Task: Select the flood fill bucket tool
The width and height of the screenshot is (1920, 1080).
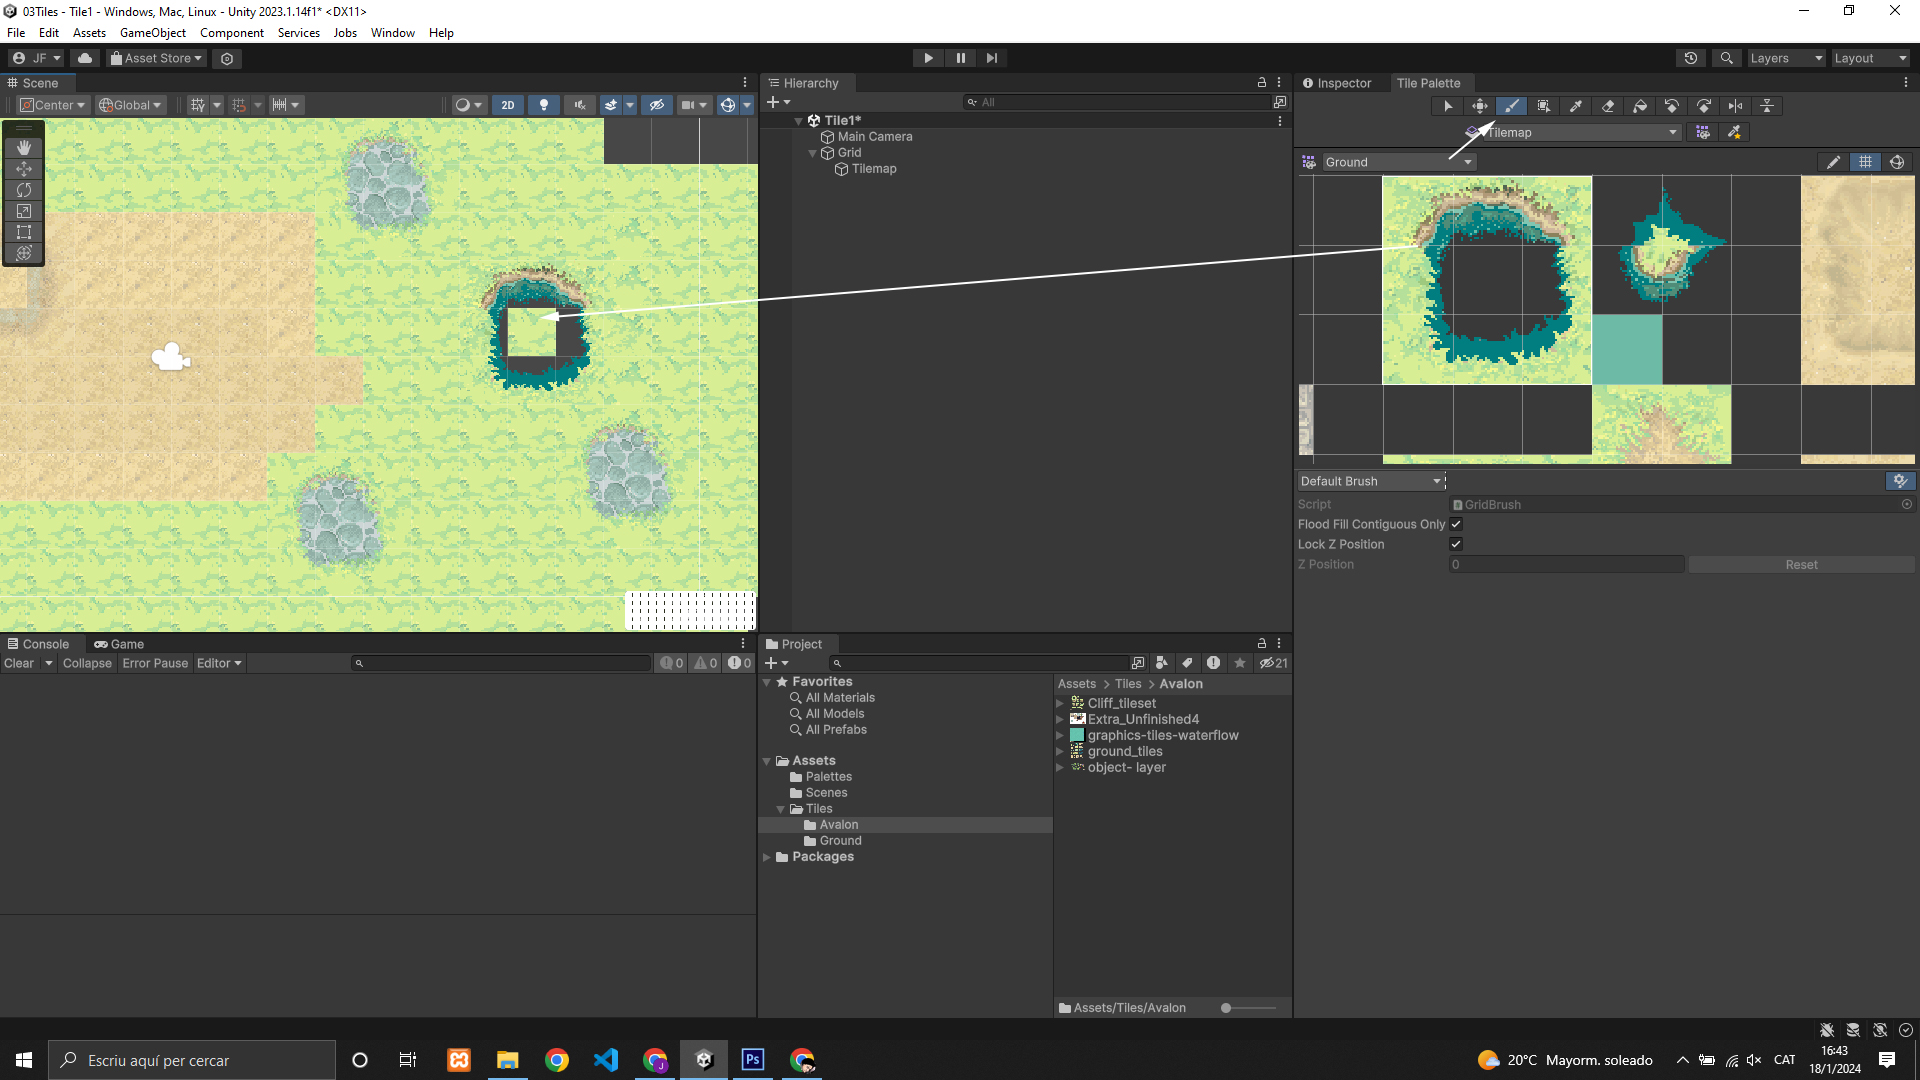Action: [x=1640, y=106]
